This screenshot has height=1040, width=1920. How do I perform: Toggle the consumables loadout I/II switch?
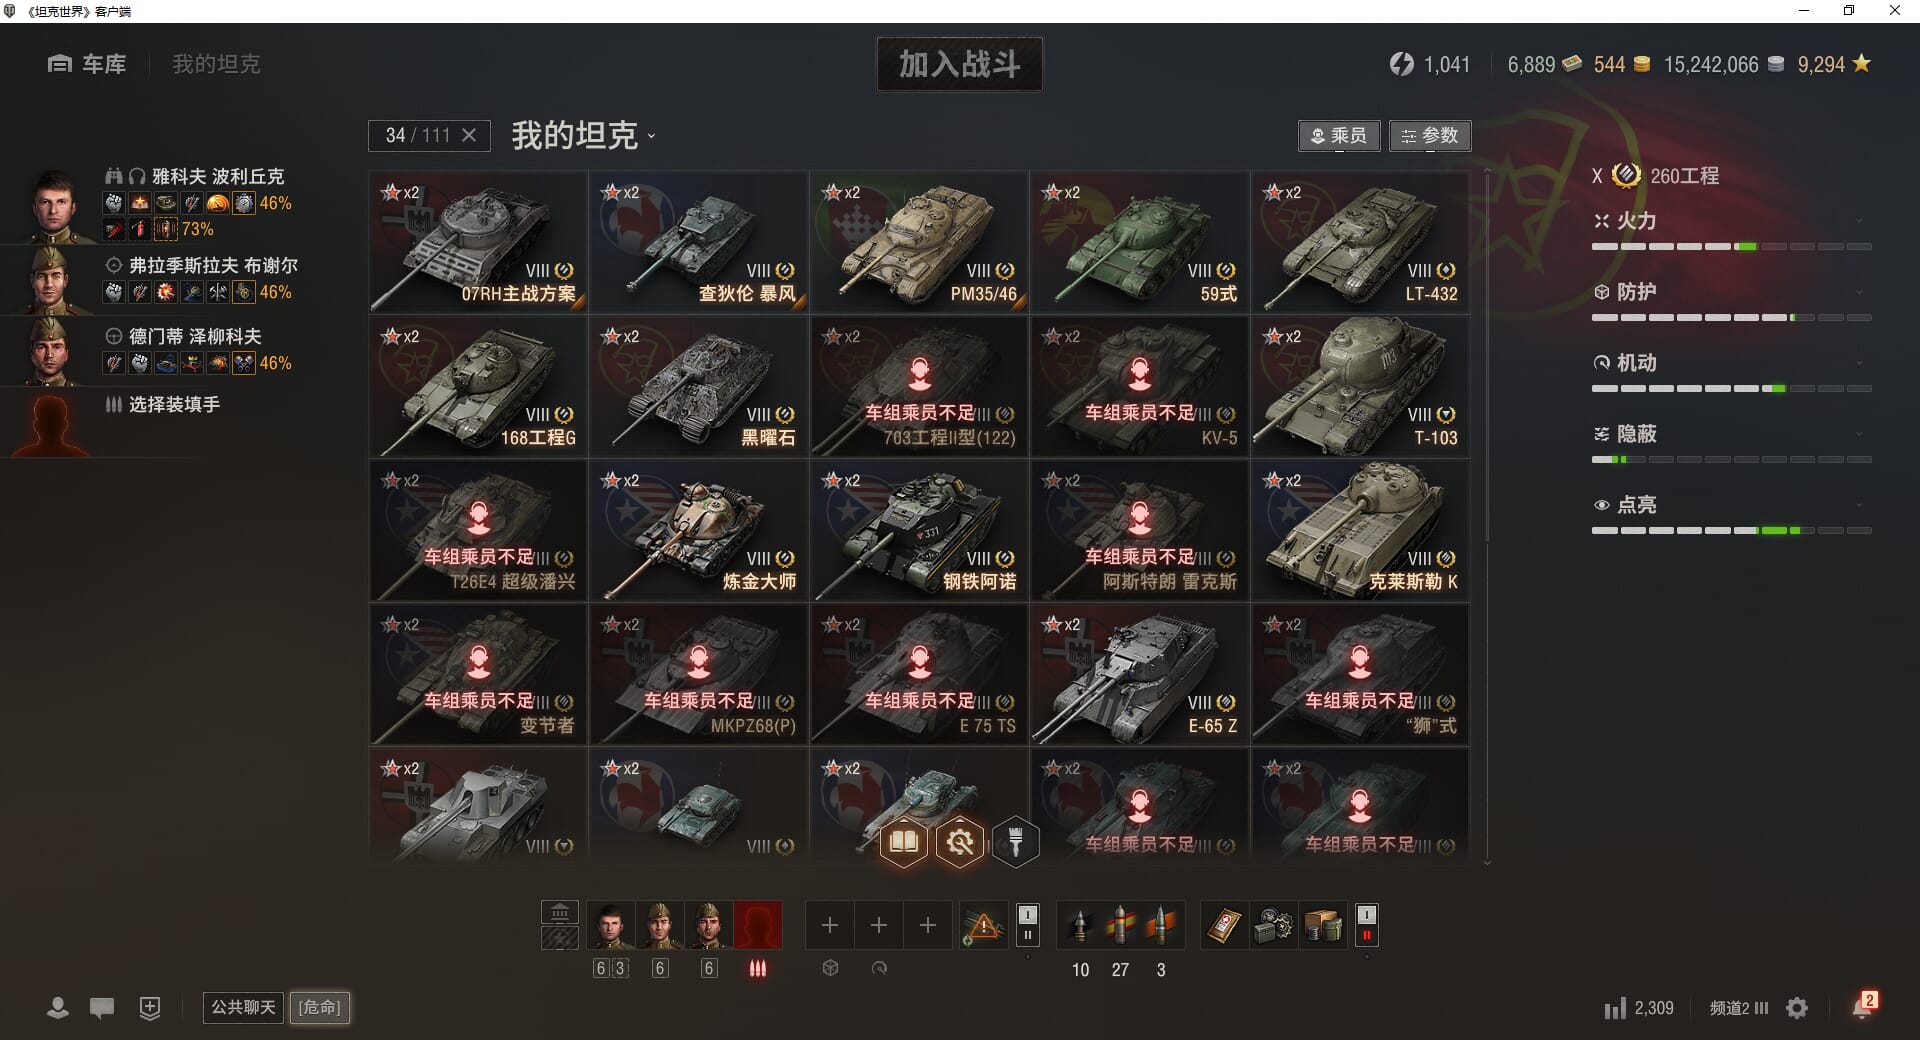point(1366,924)
